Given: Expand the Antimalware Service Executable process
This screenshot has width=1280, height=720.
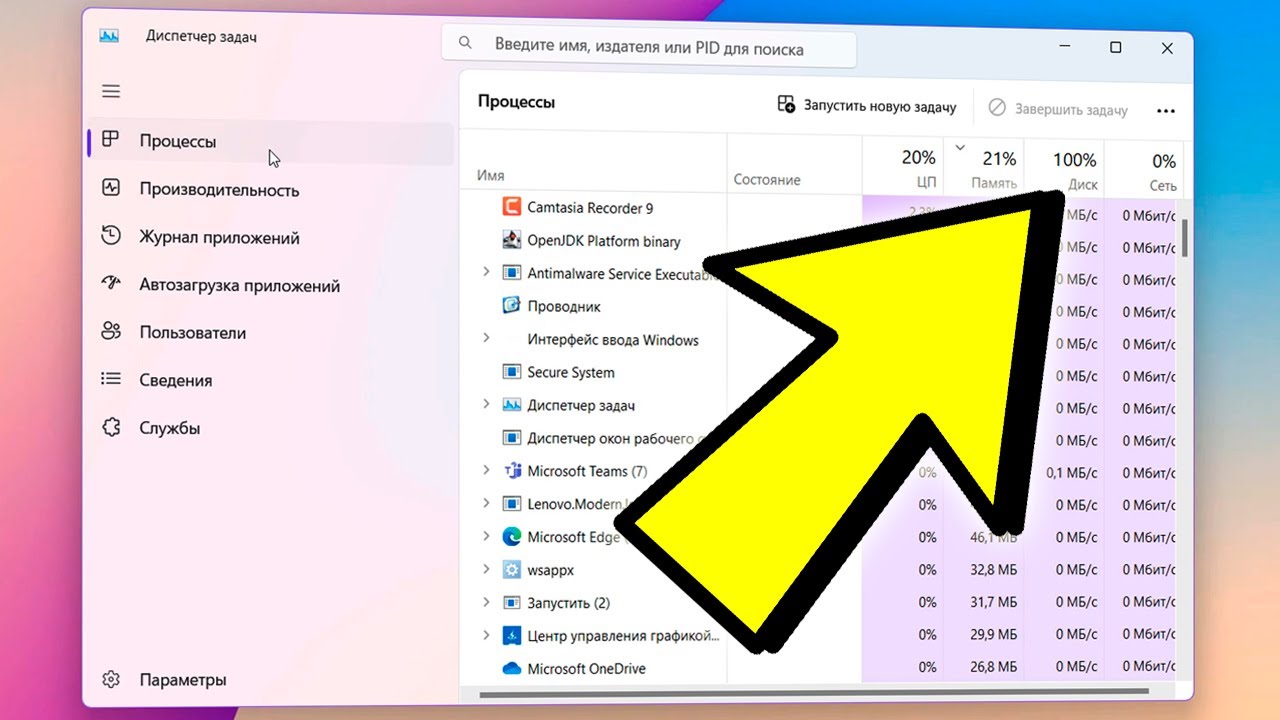Looking at the screenshot, I should (x=486, y=273).
